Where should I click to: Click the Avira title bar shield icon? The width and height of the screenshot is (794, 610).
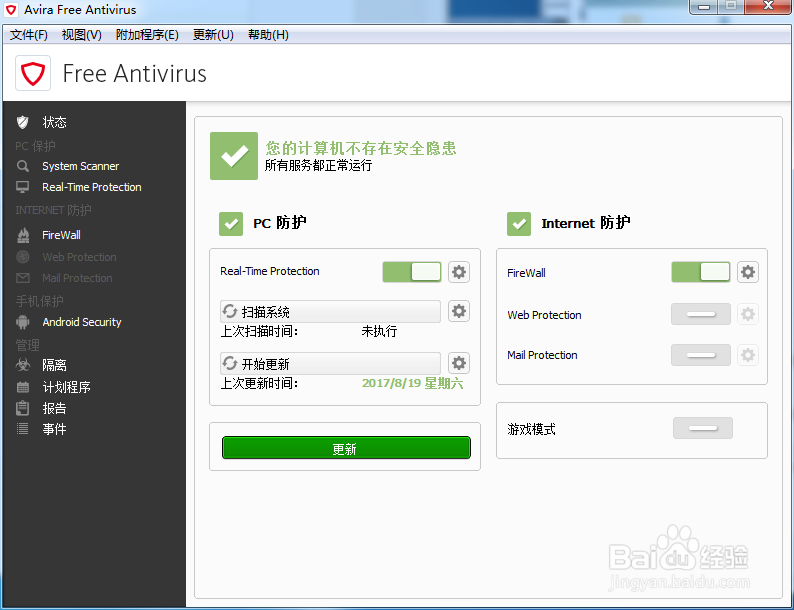click(x=11, y=10)
